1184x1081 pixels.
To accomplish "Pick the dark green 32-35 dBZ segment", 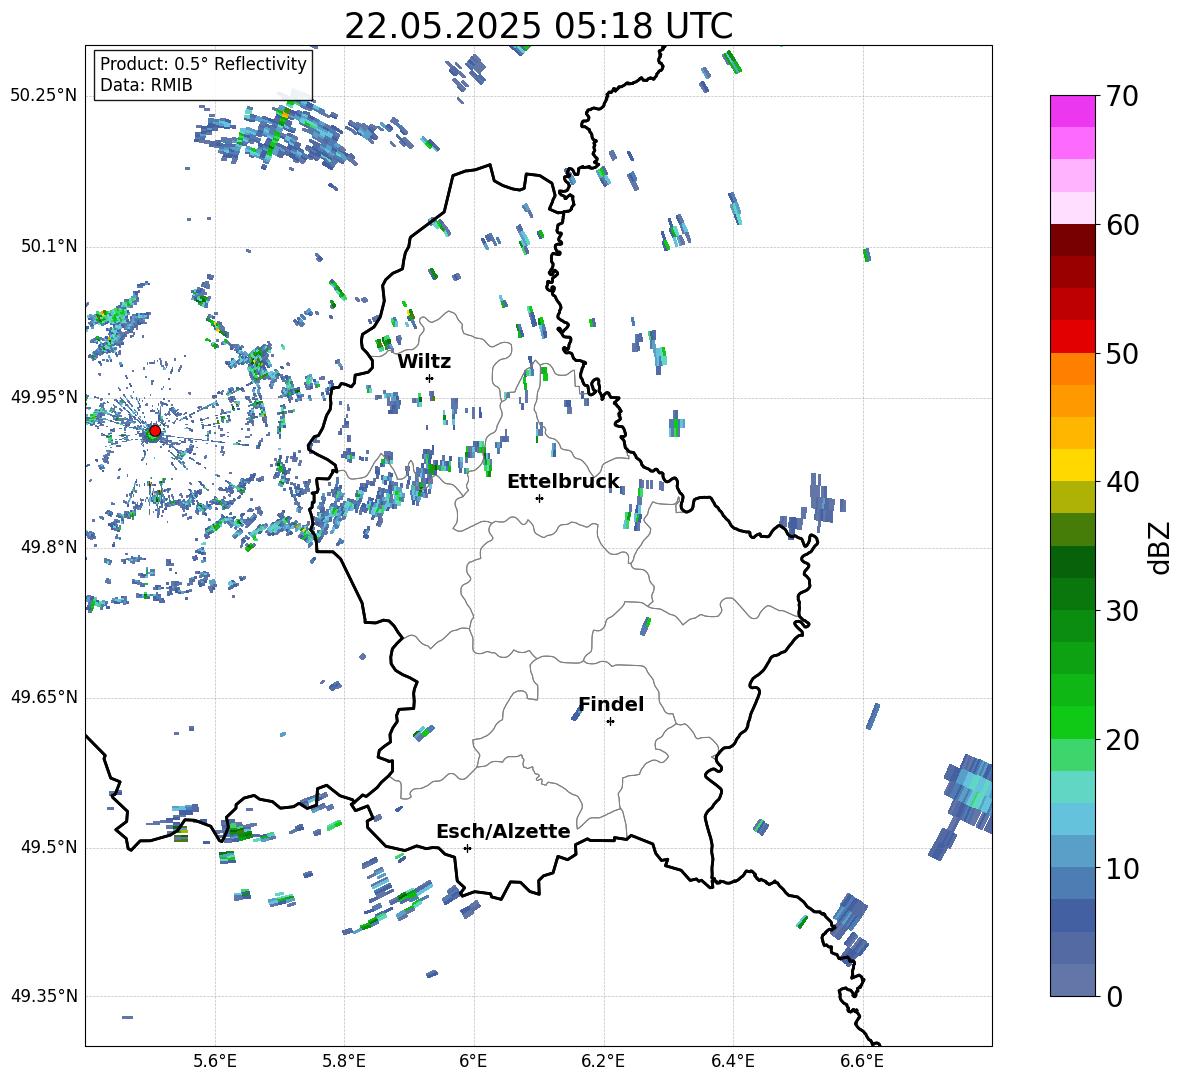I will tap(1073, 562).
